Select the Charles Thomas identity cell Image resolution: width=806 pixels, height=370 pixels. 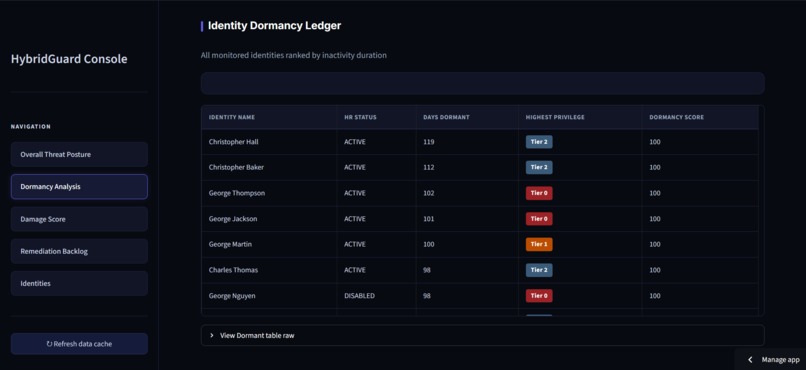point(269,270)
